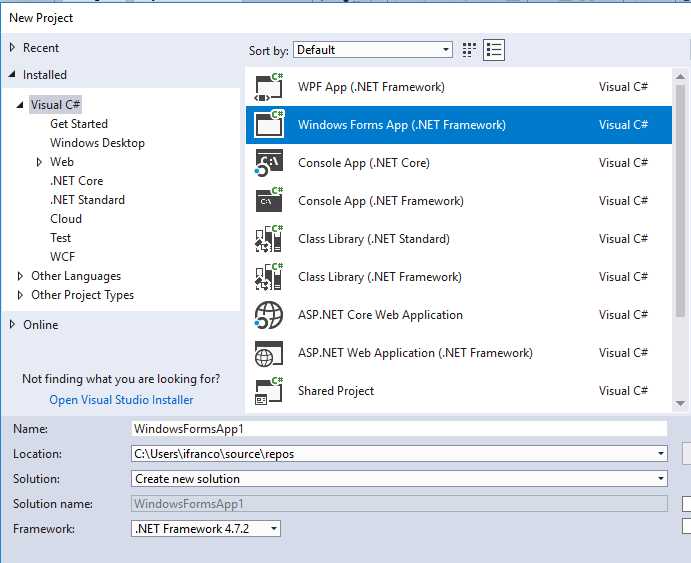Select Console App (.NET Core) template name

[x=364, y=163]
